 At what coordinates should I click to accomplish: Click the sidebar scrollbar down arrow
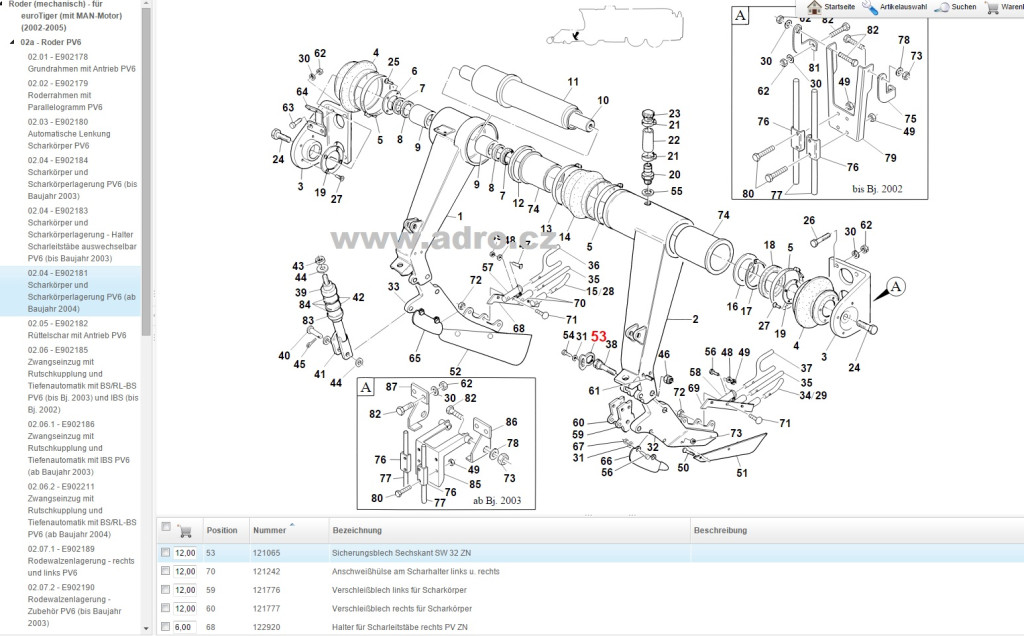[x=146, y=629]
